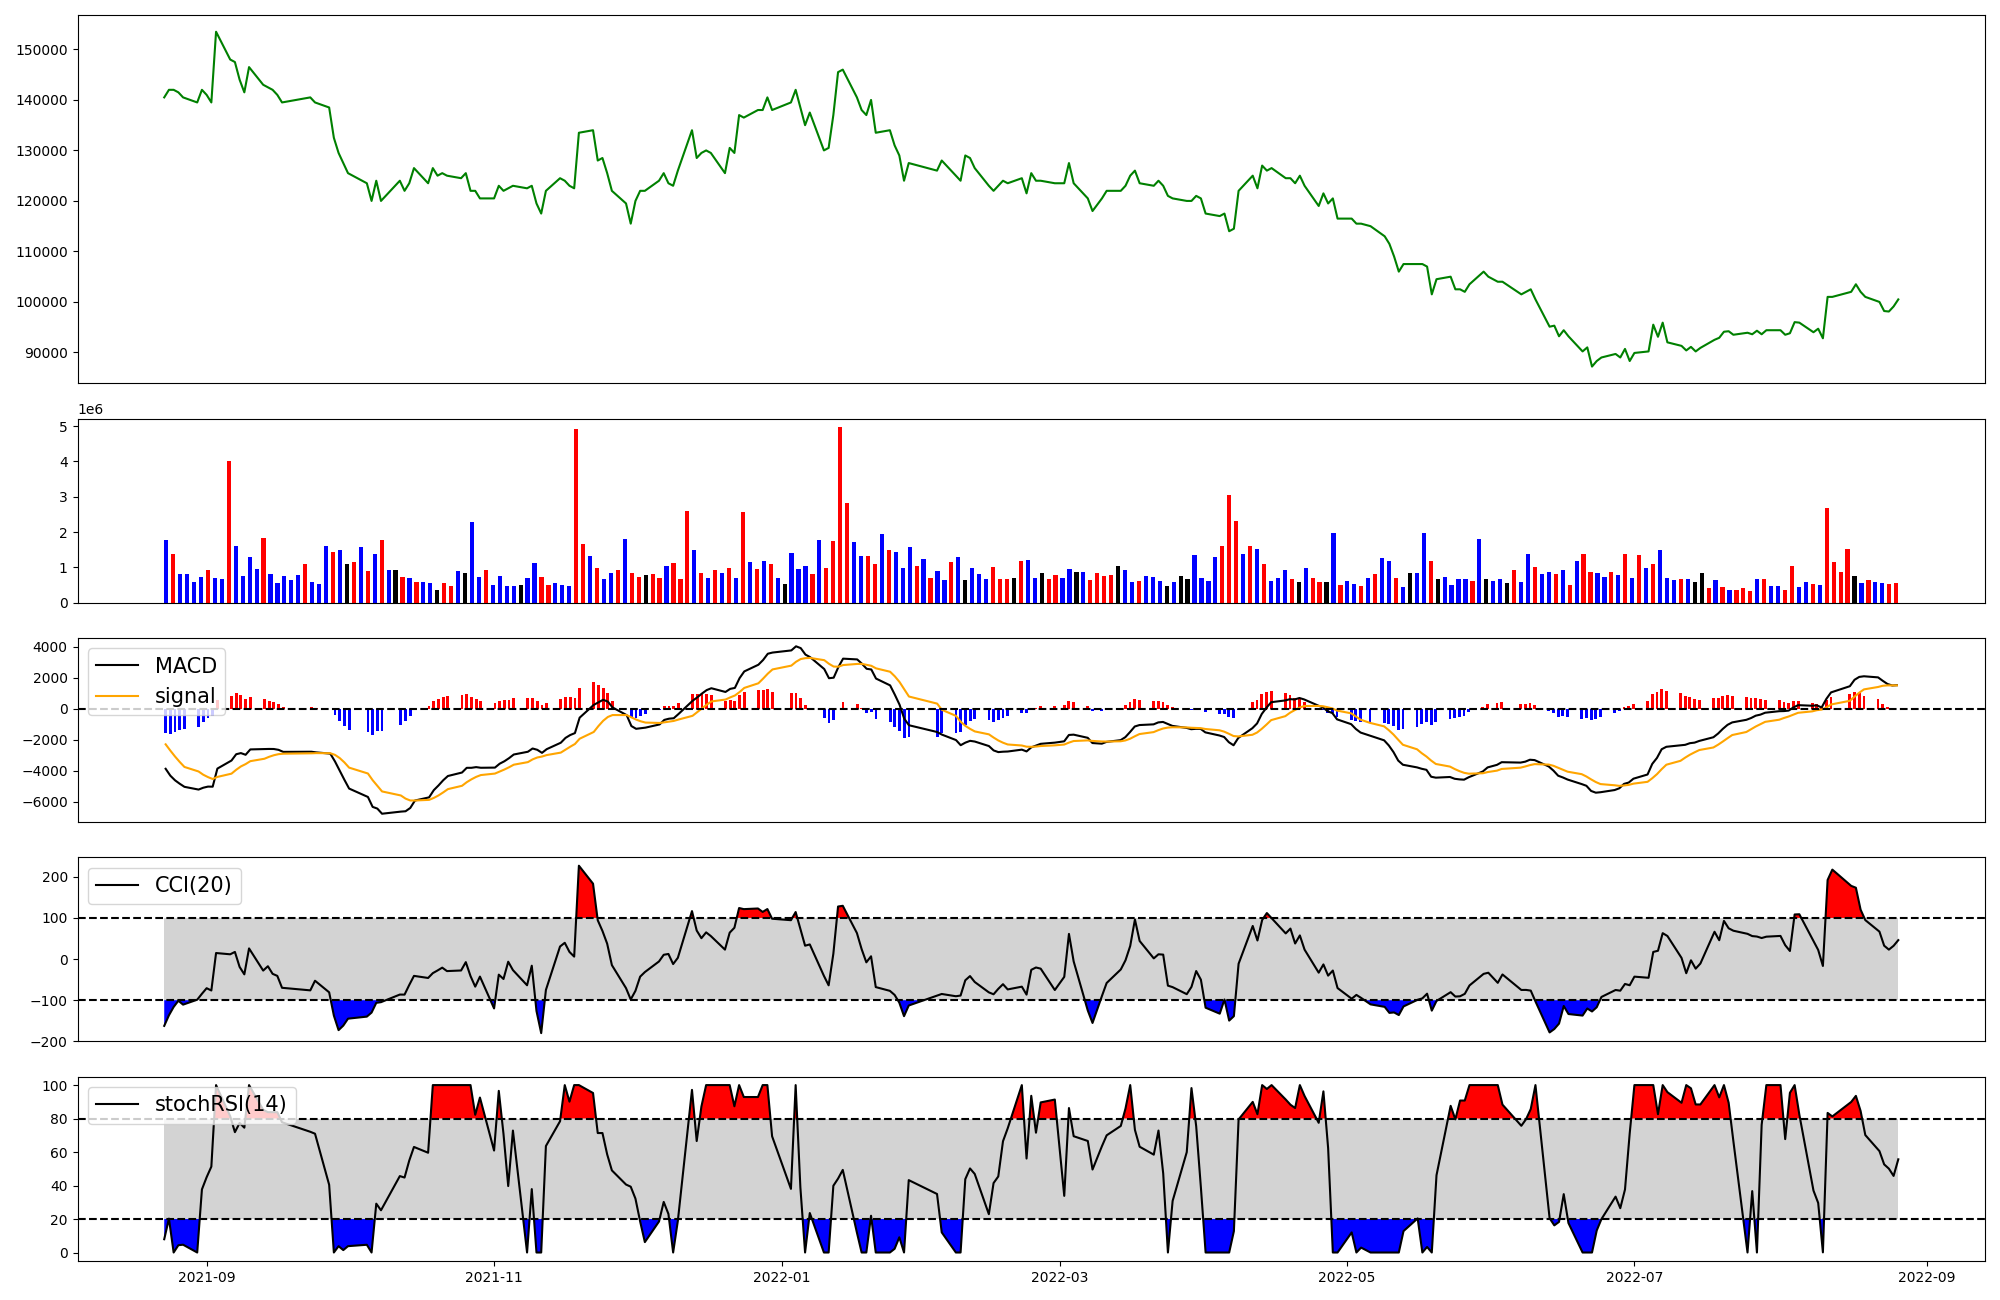The image size is (2000, 1300).
Task: Click the 1e6 volume scale notation
Action: (x=90, y=409)
